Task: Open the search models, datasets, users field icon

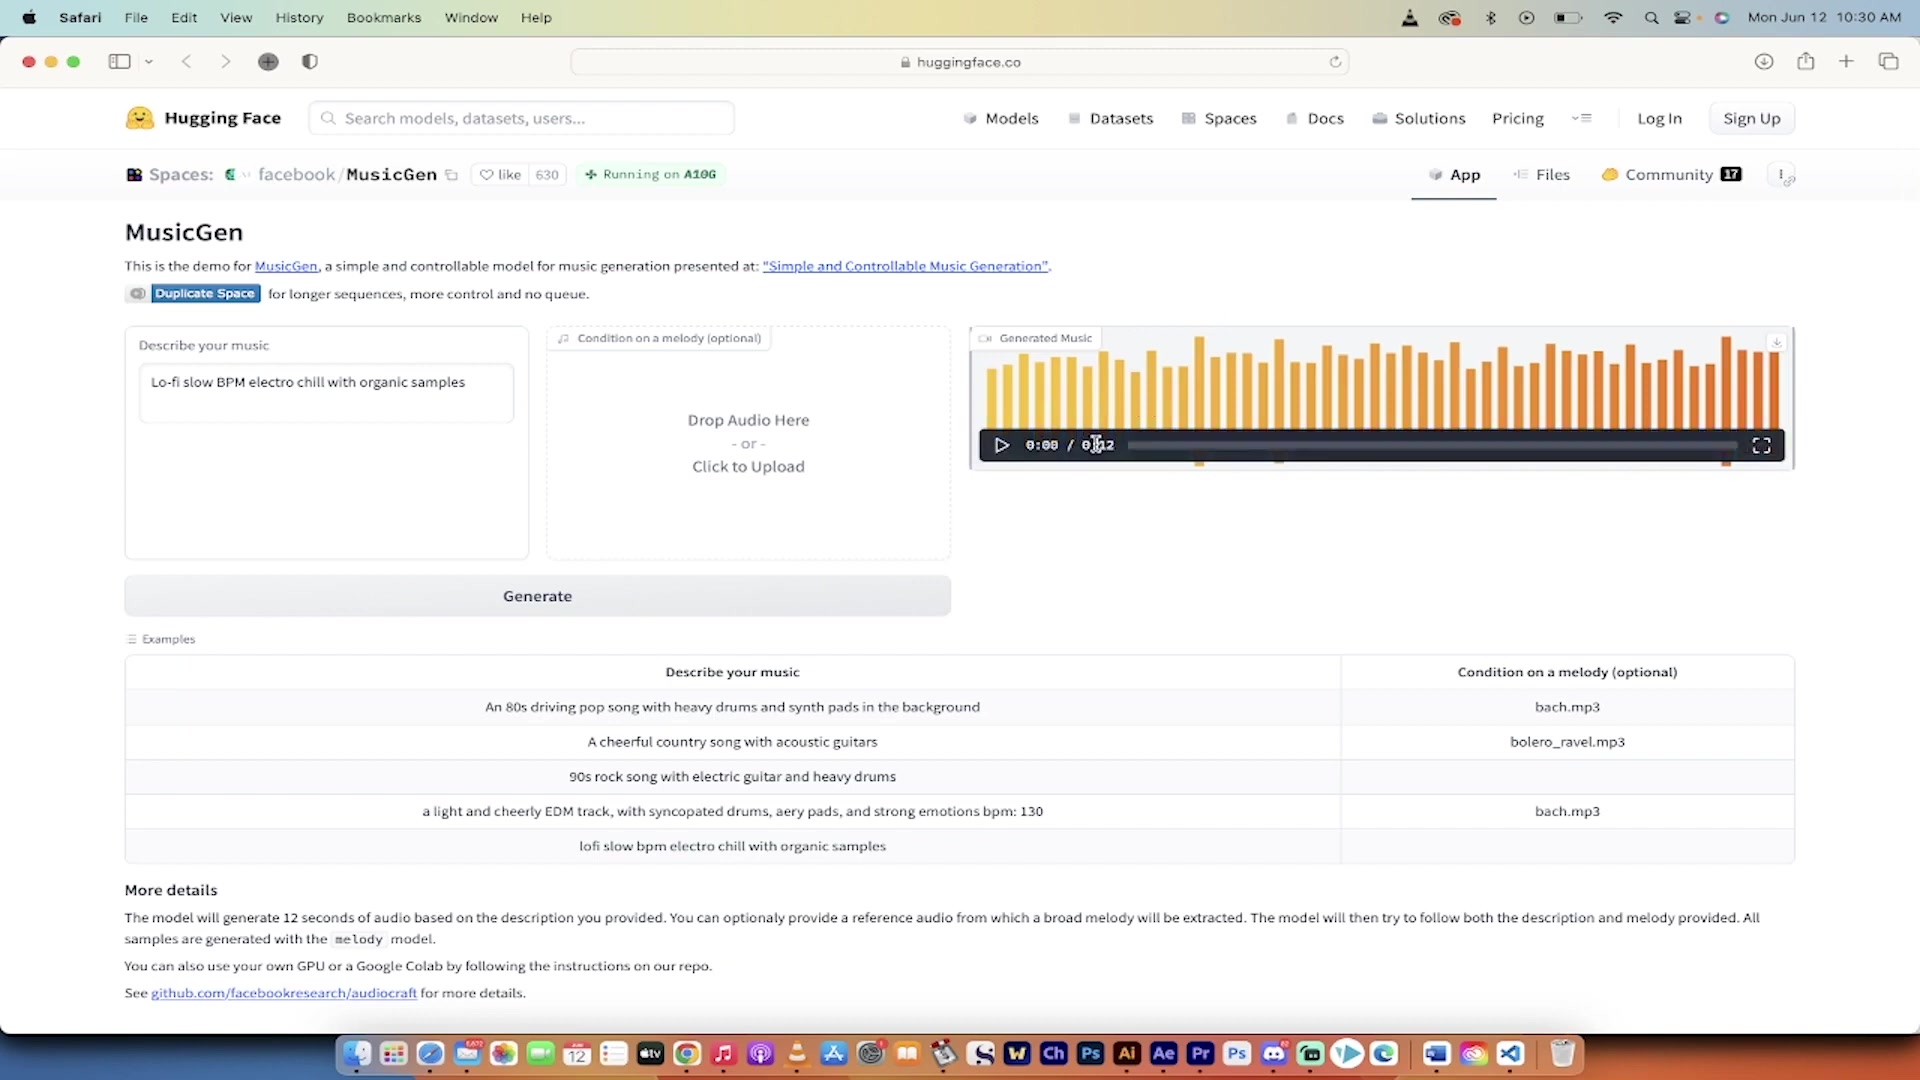Action: tap(329, 118)
